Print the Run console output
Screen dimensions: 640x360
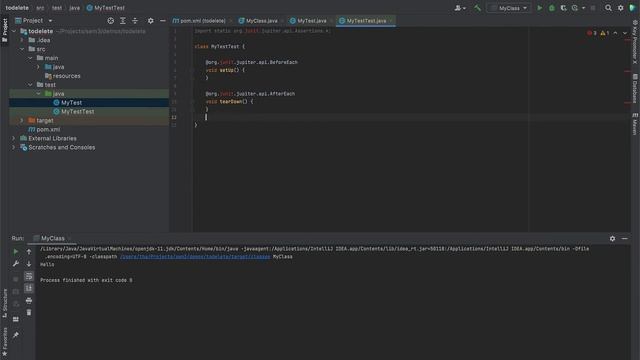[x=29, y=301]
